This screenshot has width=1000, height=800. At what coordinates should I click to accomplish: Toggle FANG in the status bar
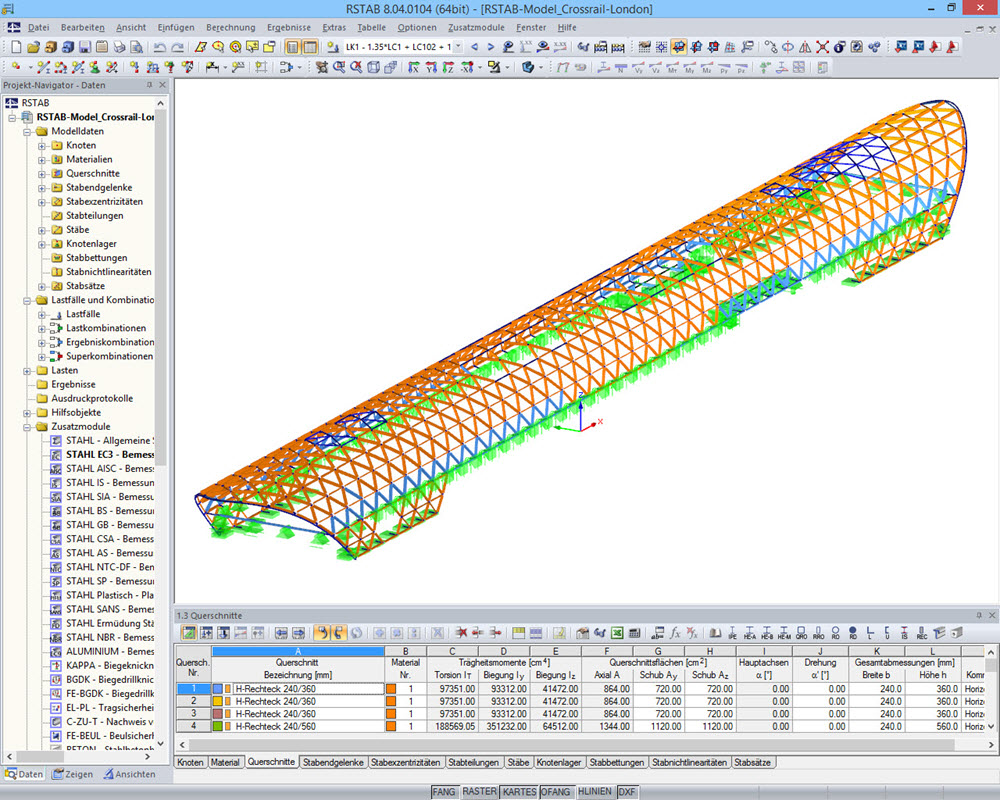pyautogui.click(x=444, y=792)
